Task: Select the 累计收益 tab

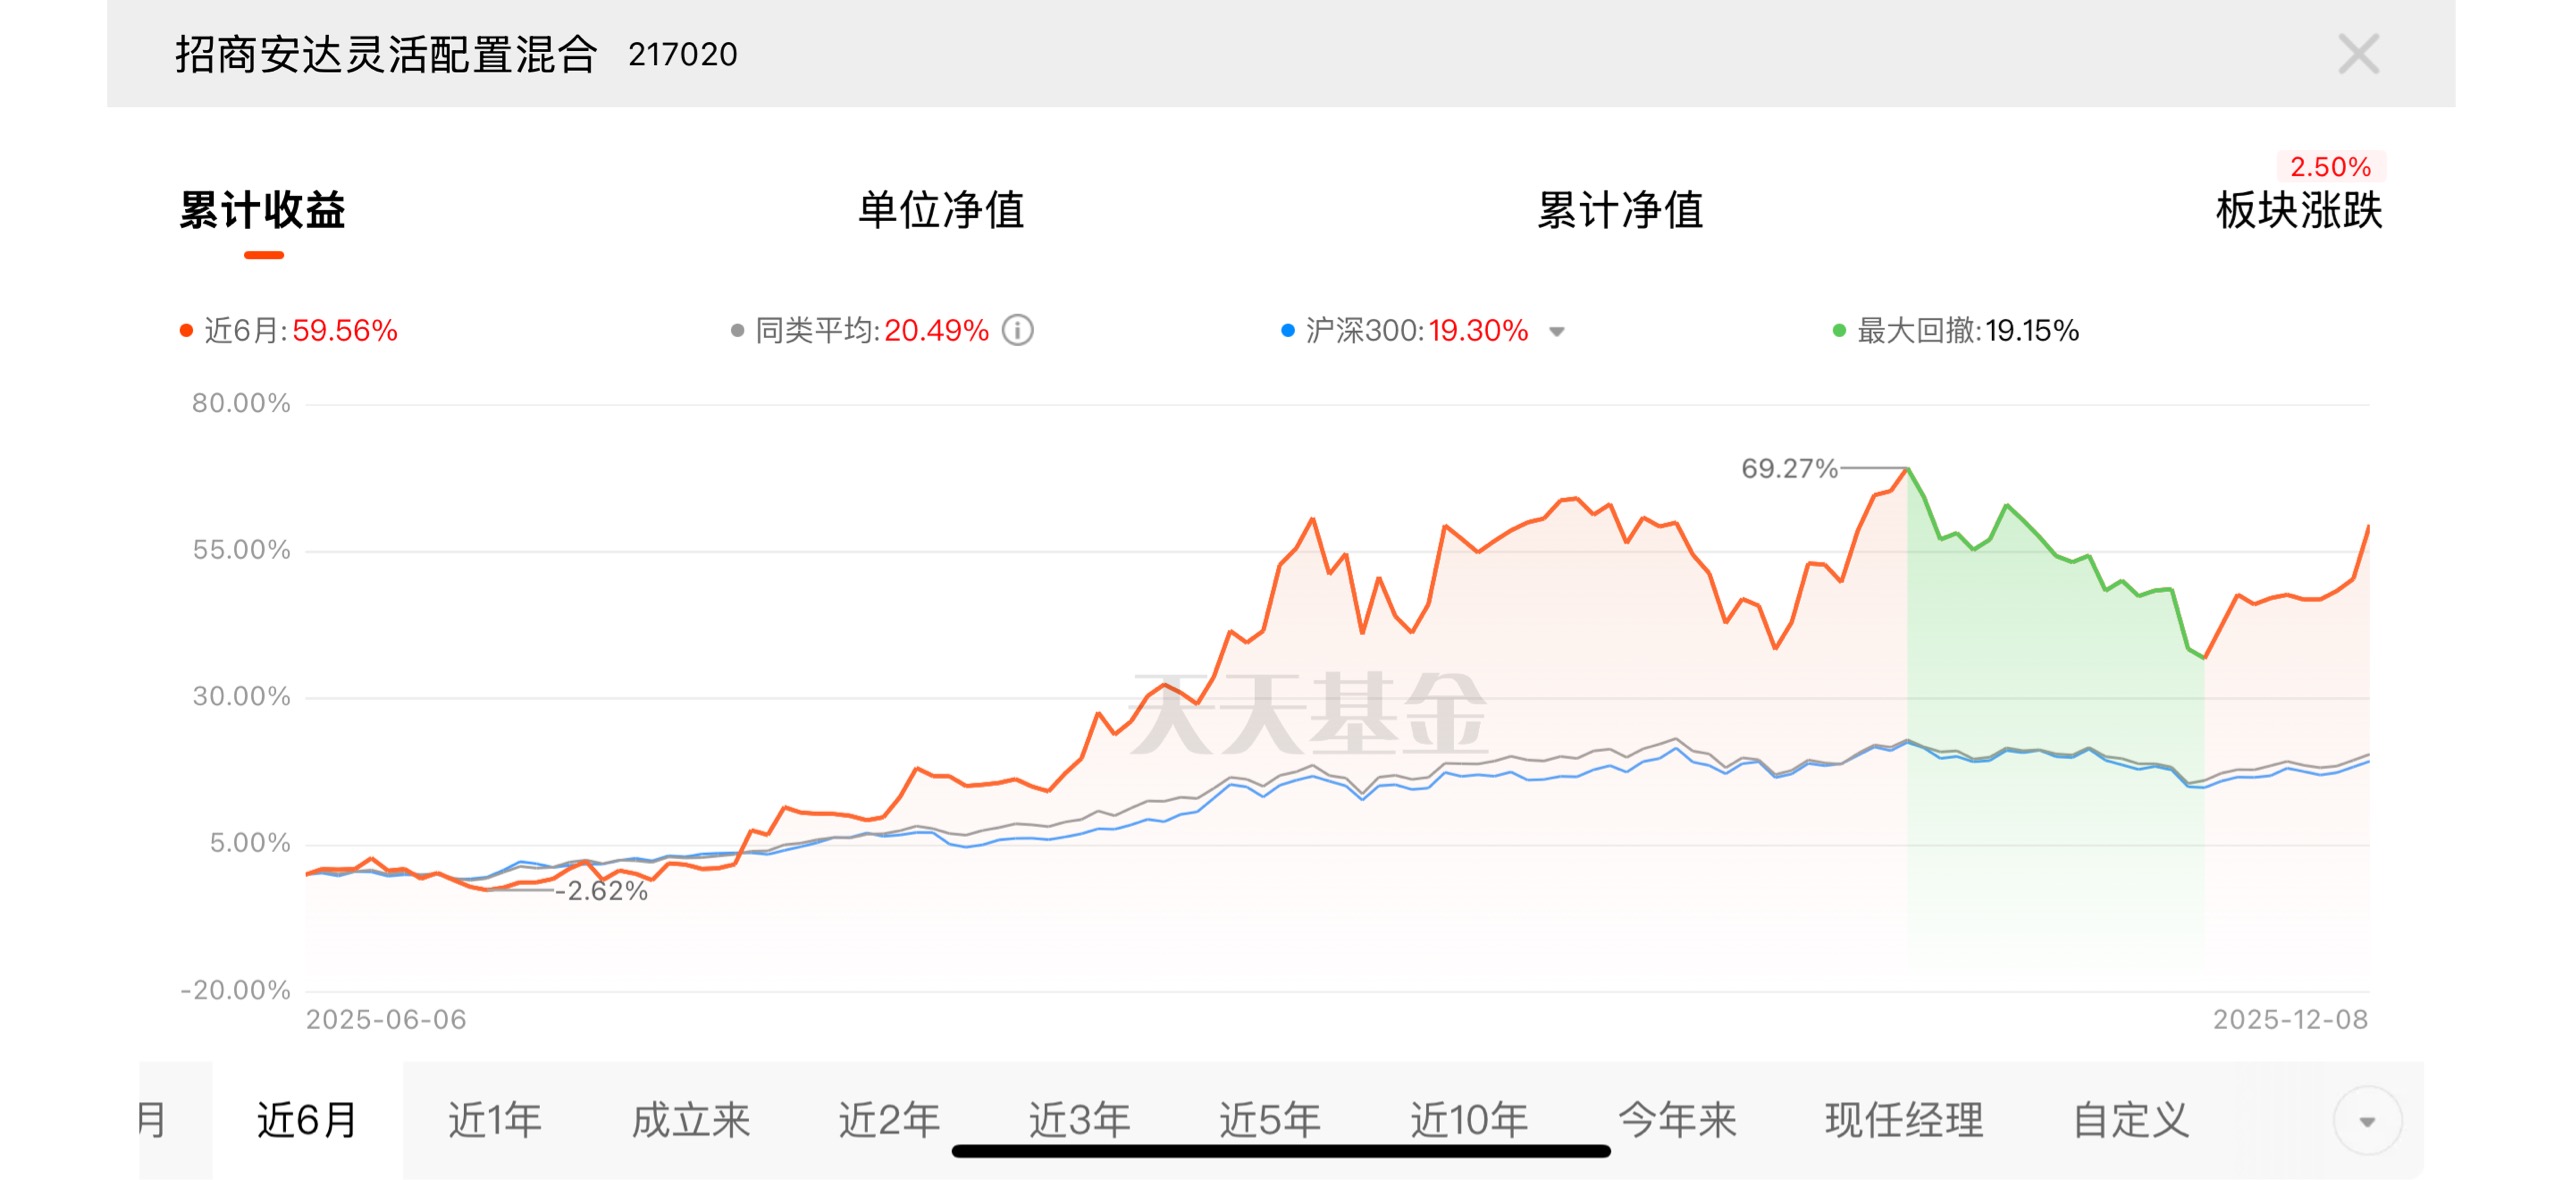Action: [263, 211]
